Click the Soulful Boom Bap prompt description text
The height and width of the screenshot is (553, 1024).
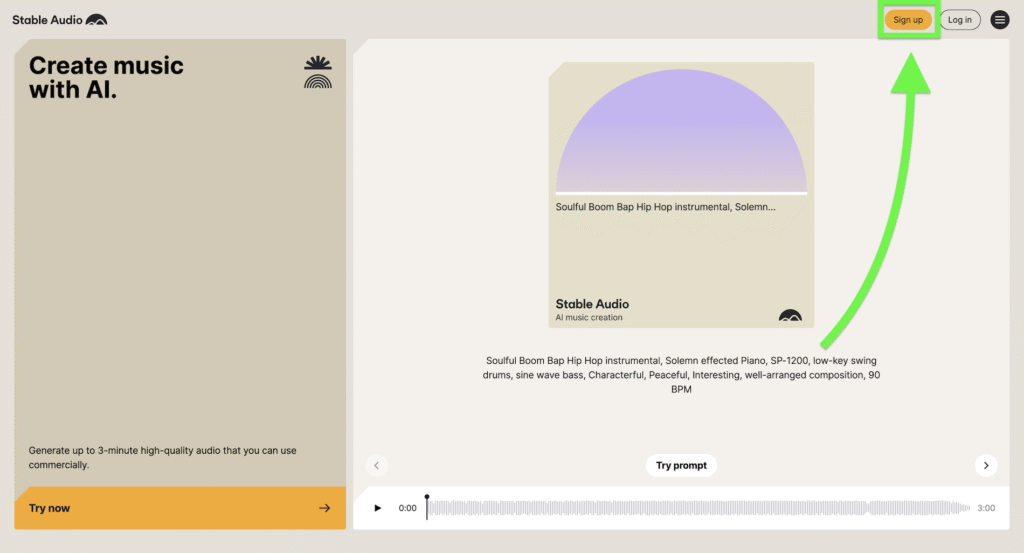[681, 374]
